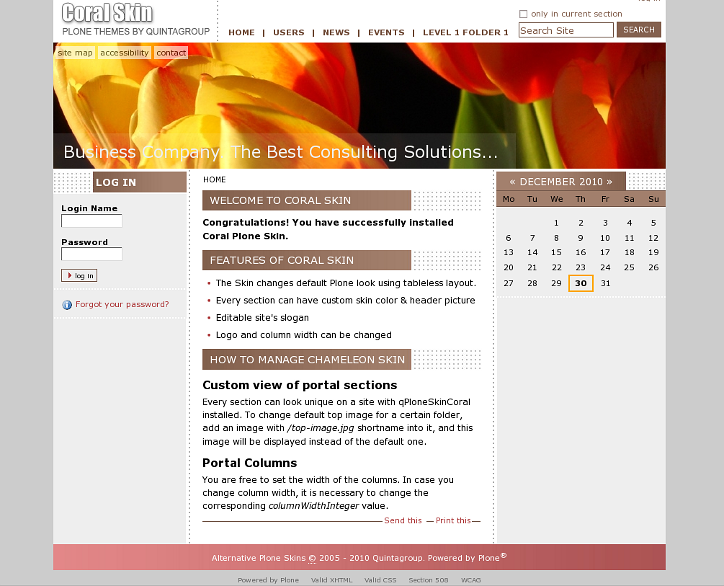Go to previous month in calendar
The width and height of the screenshot is (724, 586).
pyautogui.click(x=512, y=182)
